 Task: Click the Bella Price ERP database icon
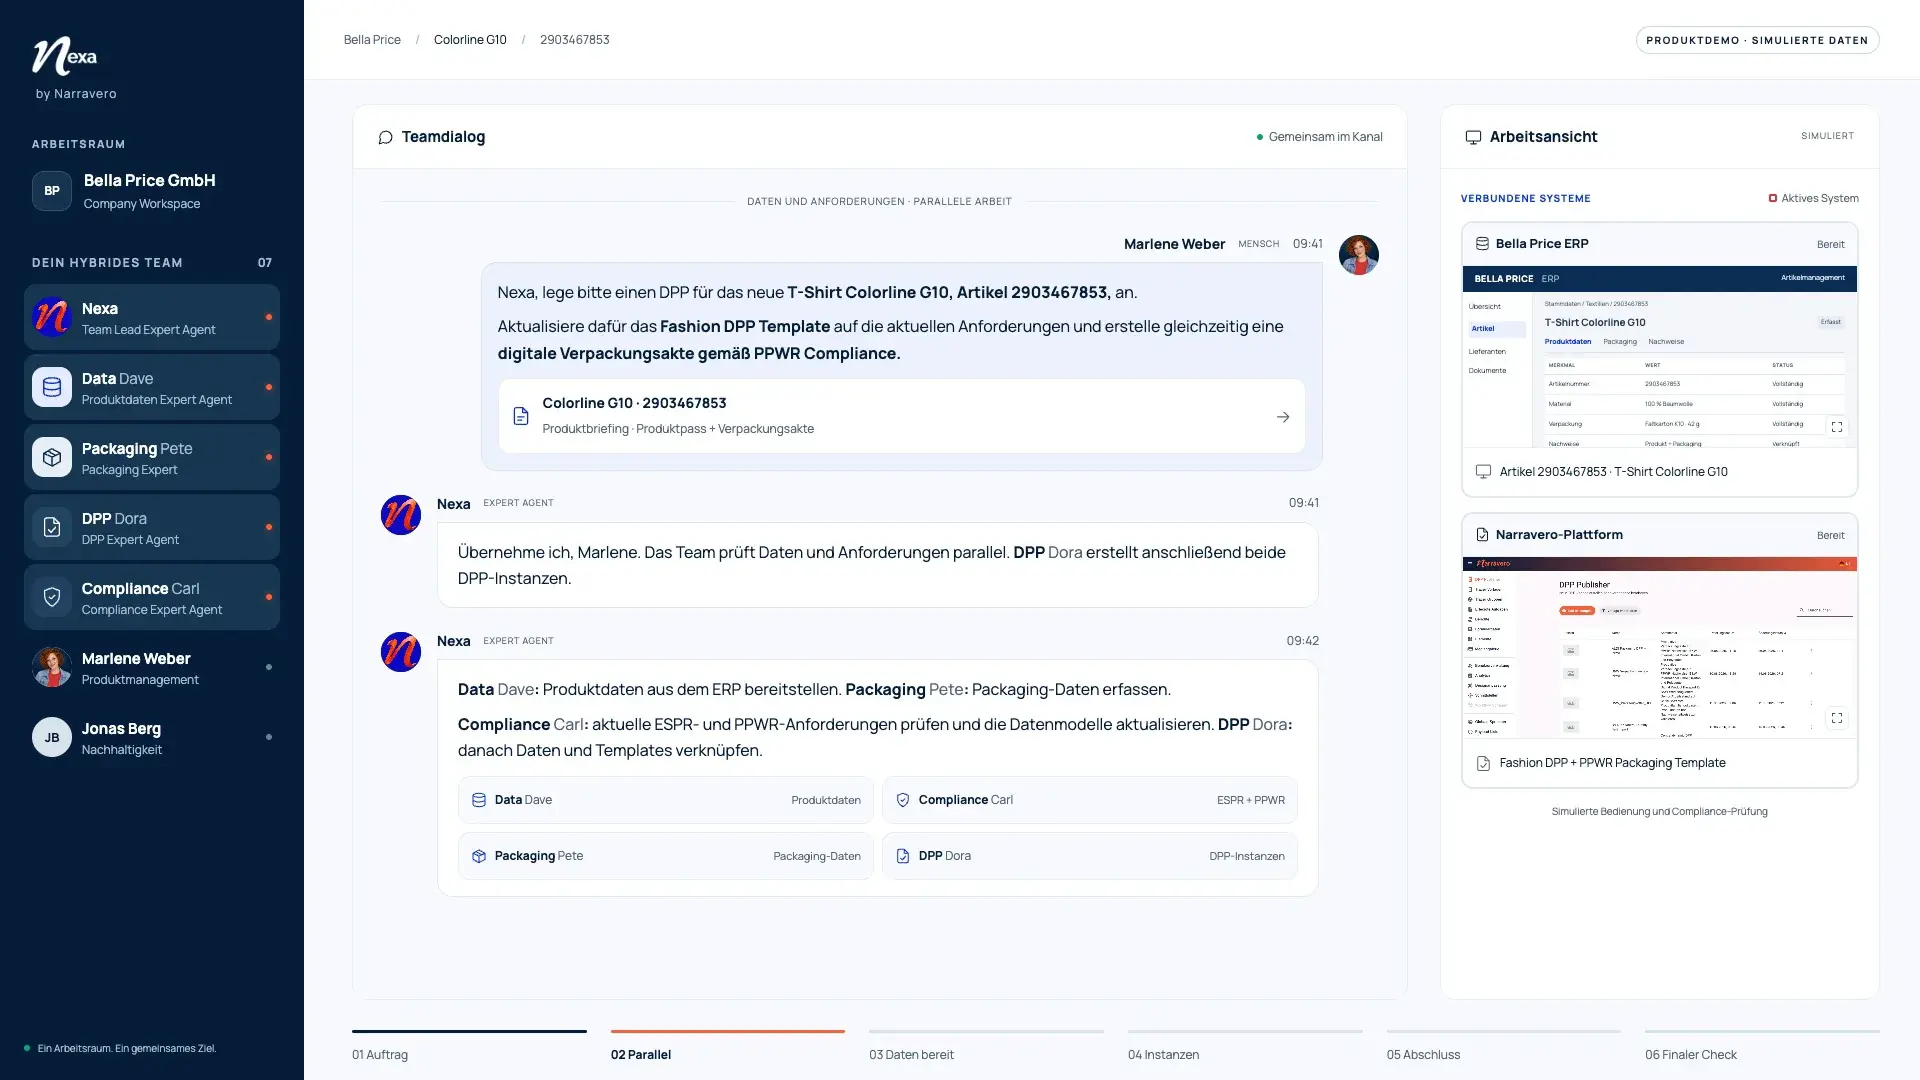[1482, 244]
